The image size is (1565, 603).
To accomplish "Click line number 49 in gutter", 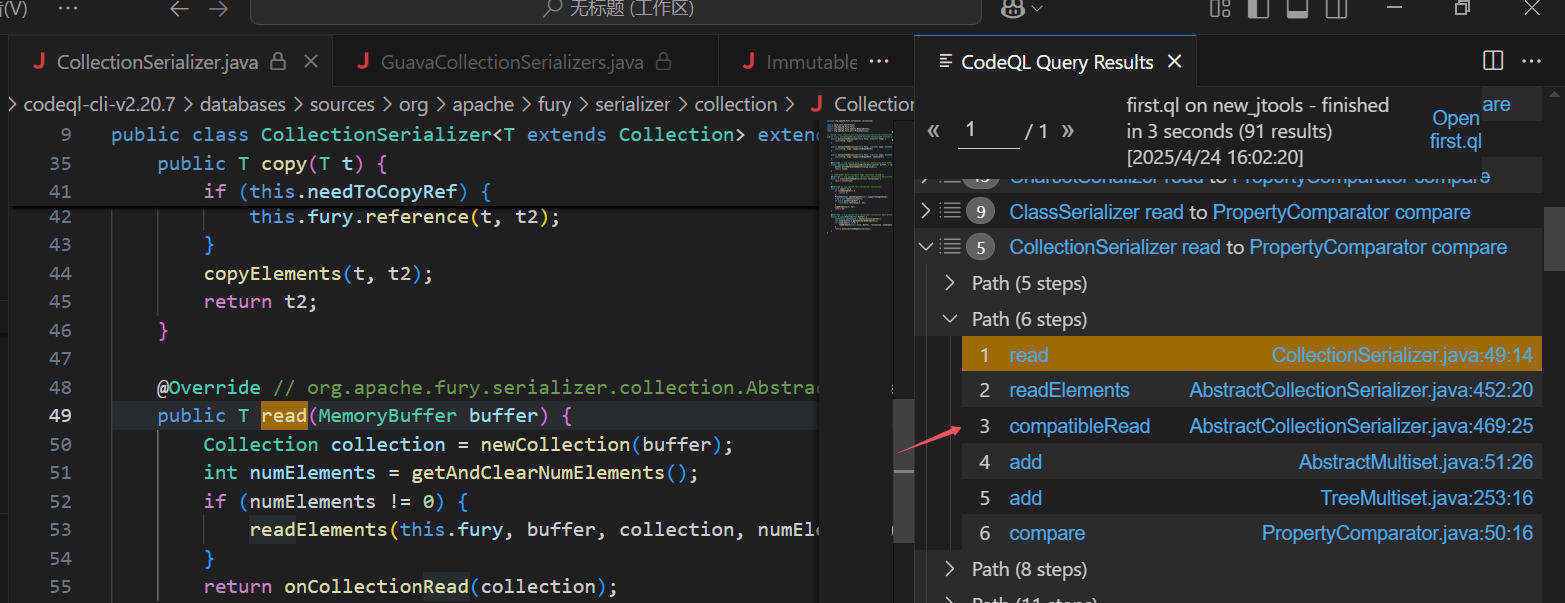I will pos(60,415).
